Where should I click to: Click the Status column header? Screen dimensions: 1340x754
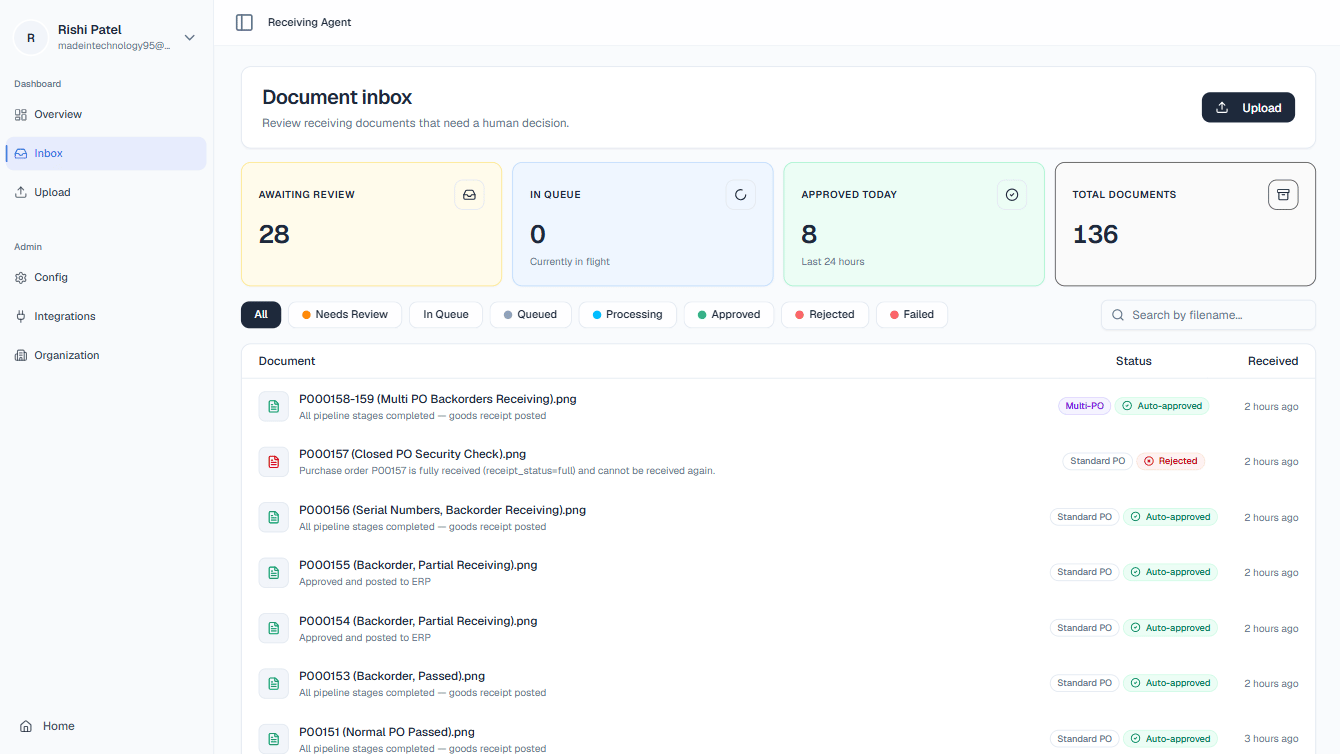point(1134,361)
